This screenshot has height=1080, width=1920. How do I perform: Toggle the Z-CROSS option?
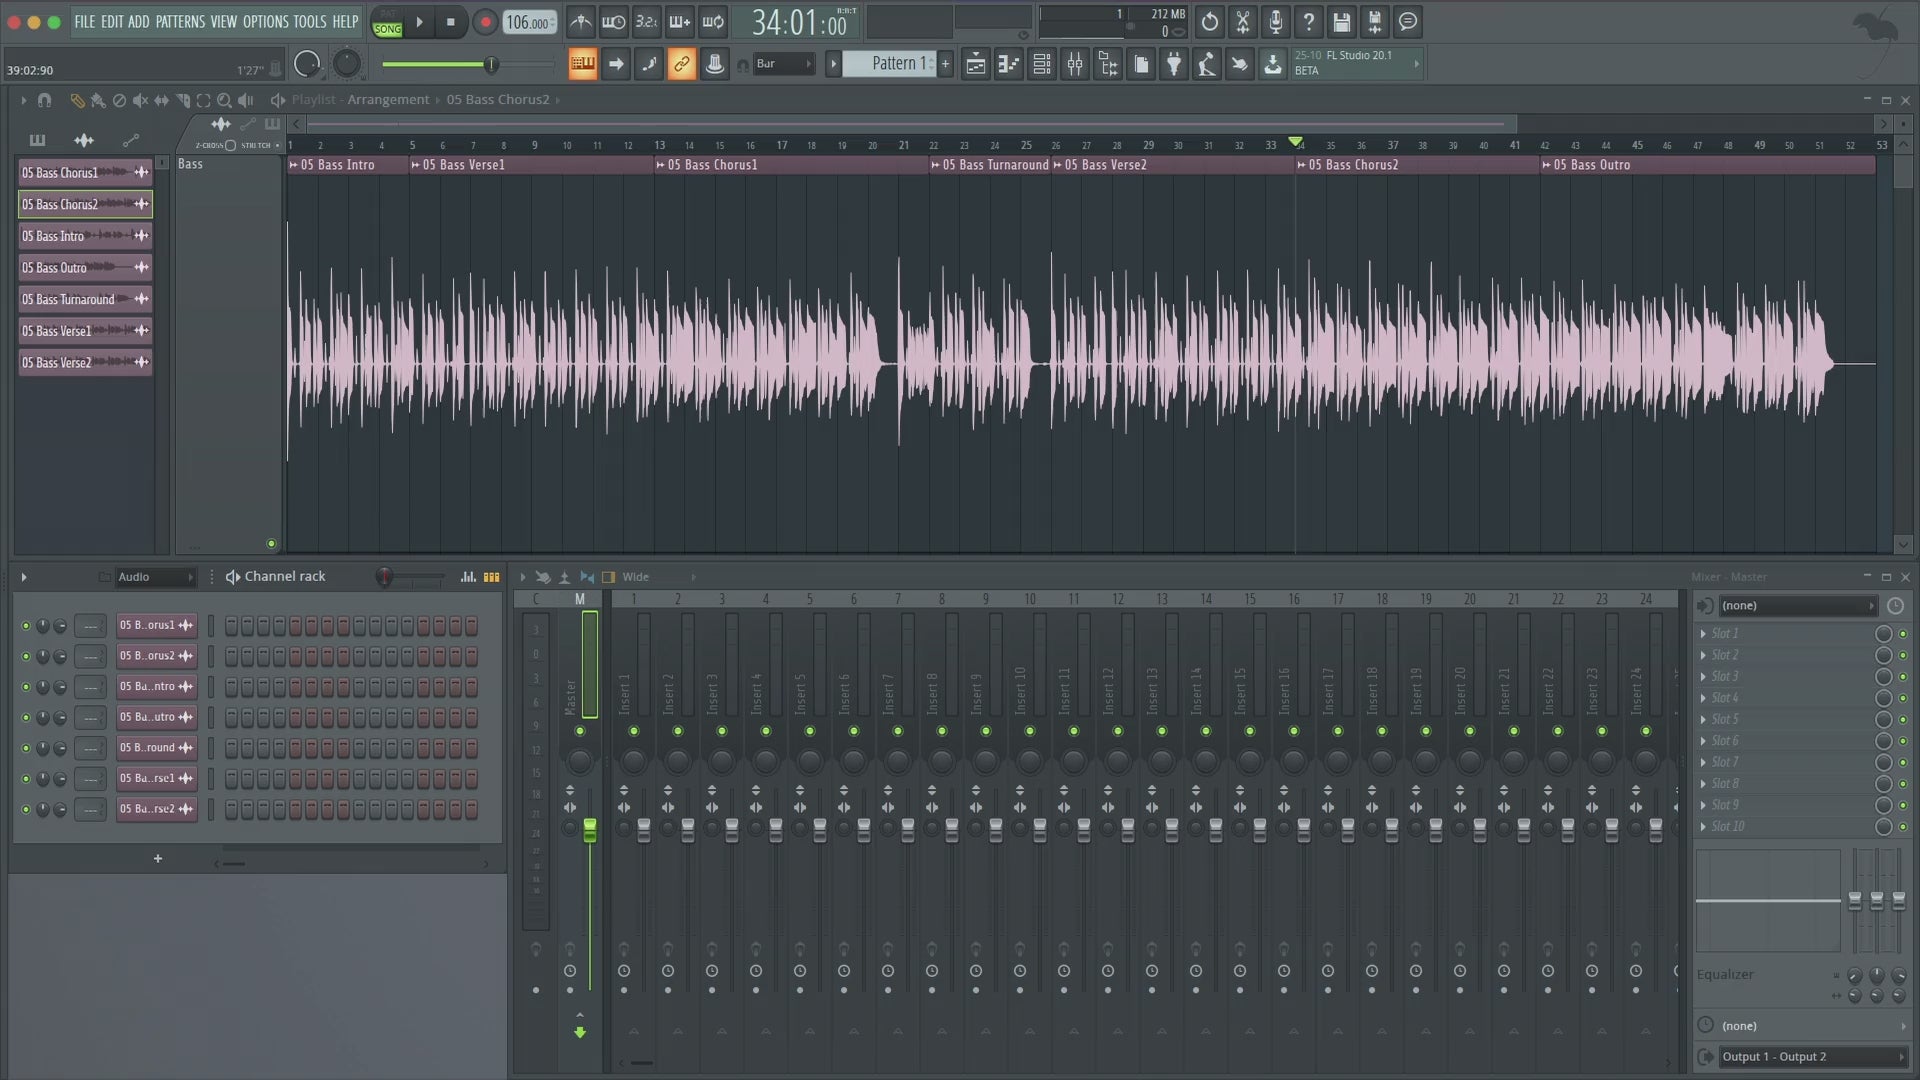pyautogui.click(x=230, y=145)
